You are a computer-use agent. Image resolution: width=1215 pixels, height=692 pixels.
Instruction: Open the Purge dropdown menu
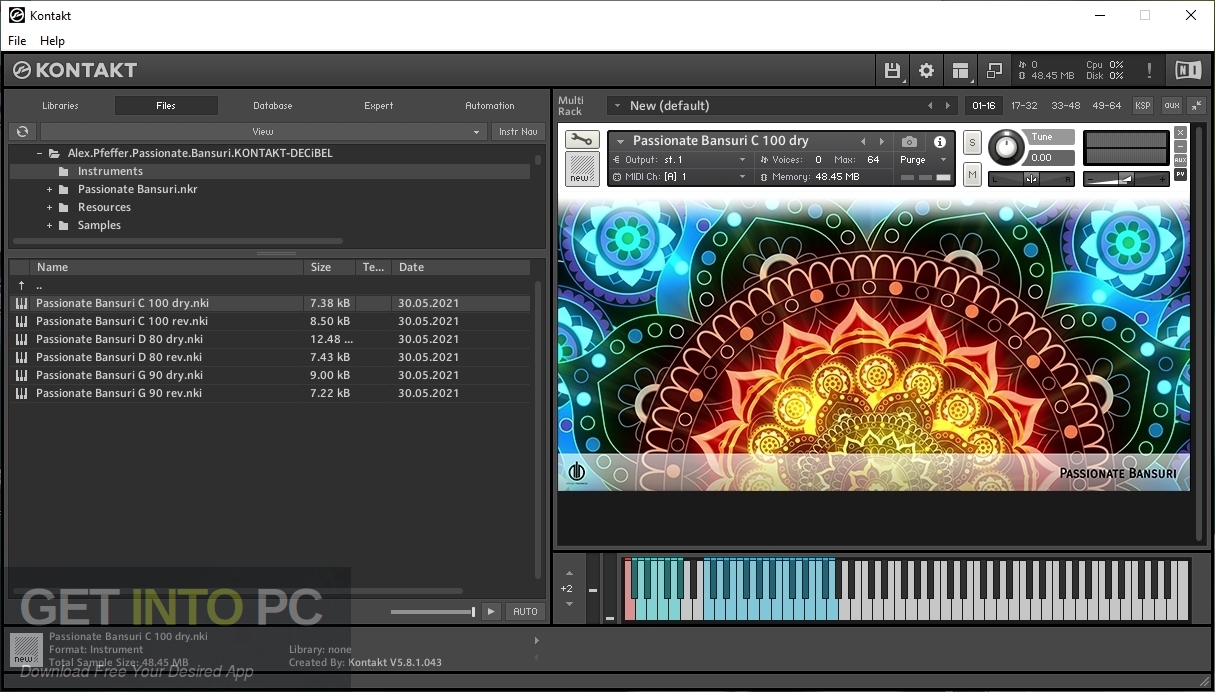923,160
